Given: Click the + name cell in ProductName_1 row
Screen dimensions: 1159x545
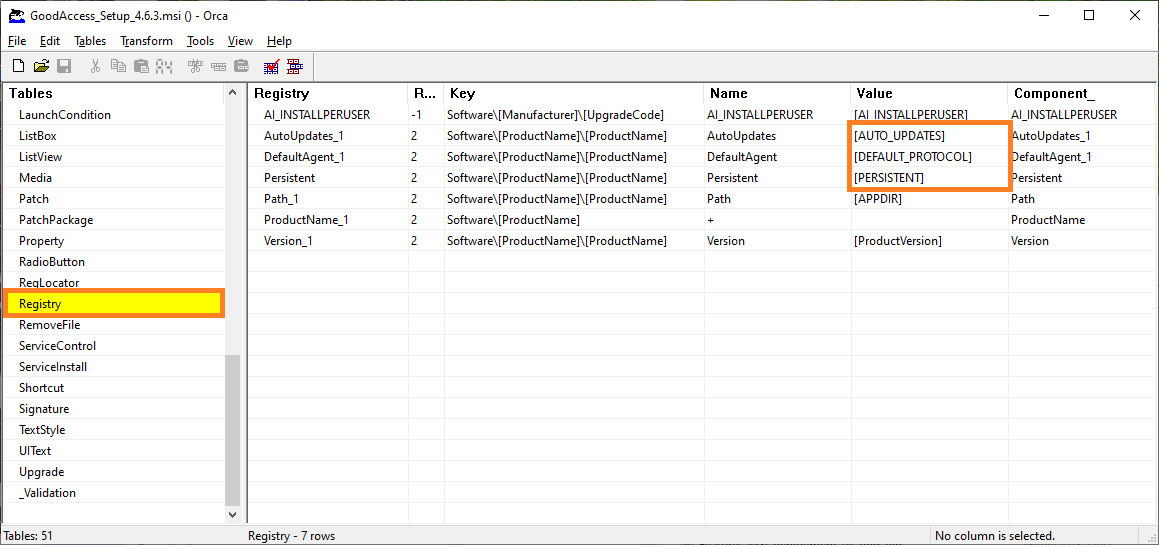Looking at the screenshot, I should 777,220.
